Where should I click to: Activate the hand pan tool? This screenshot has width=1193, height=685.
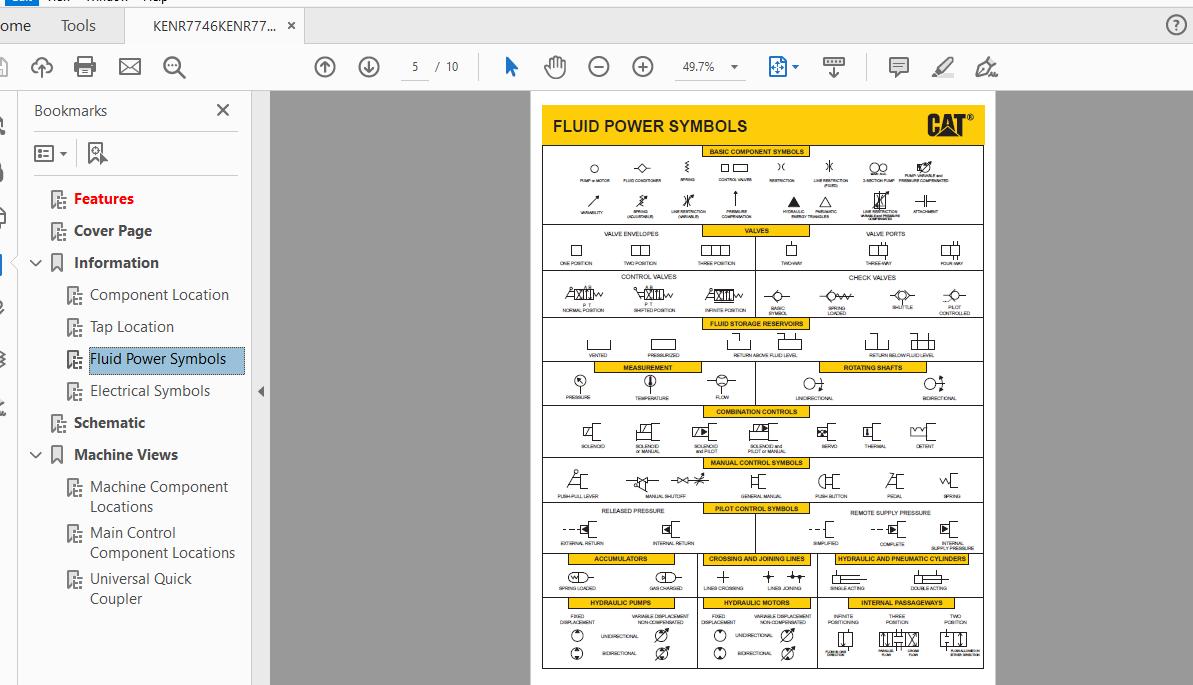[555, 67]
